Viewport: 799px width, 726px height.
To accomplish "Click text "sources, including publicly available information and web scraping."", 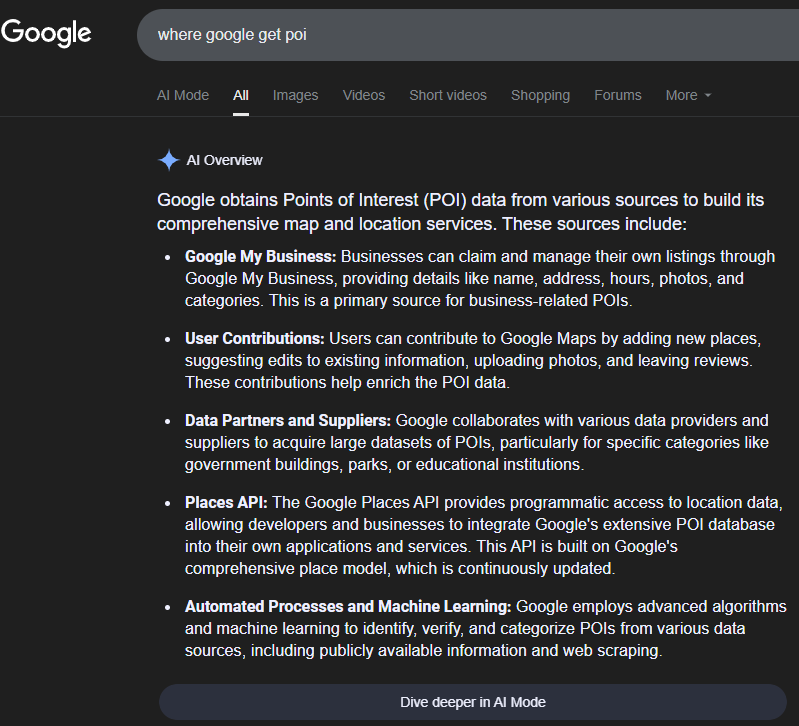I will [x=423, y=651].
